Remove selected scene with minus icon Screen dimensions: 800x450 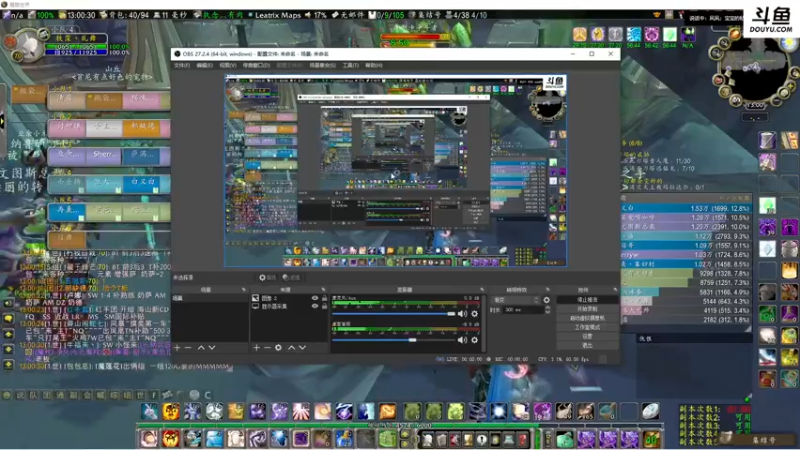click(188, 347)
